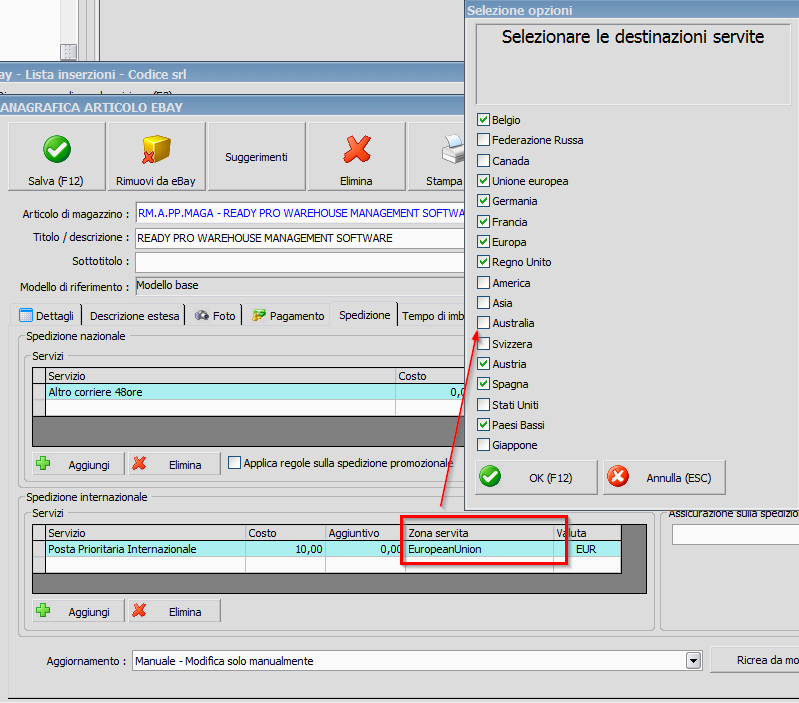Switch to Descrizione estesa tab
Image resolution: width=799 pixels, height=703 pixels.
[134, 316]
